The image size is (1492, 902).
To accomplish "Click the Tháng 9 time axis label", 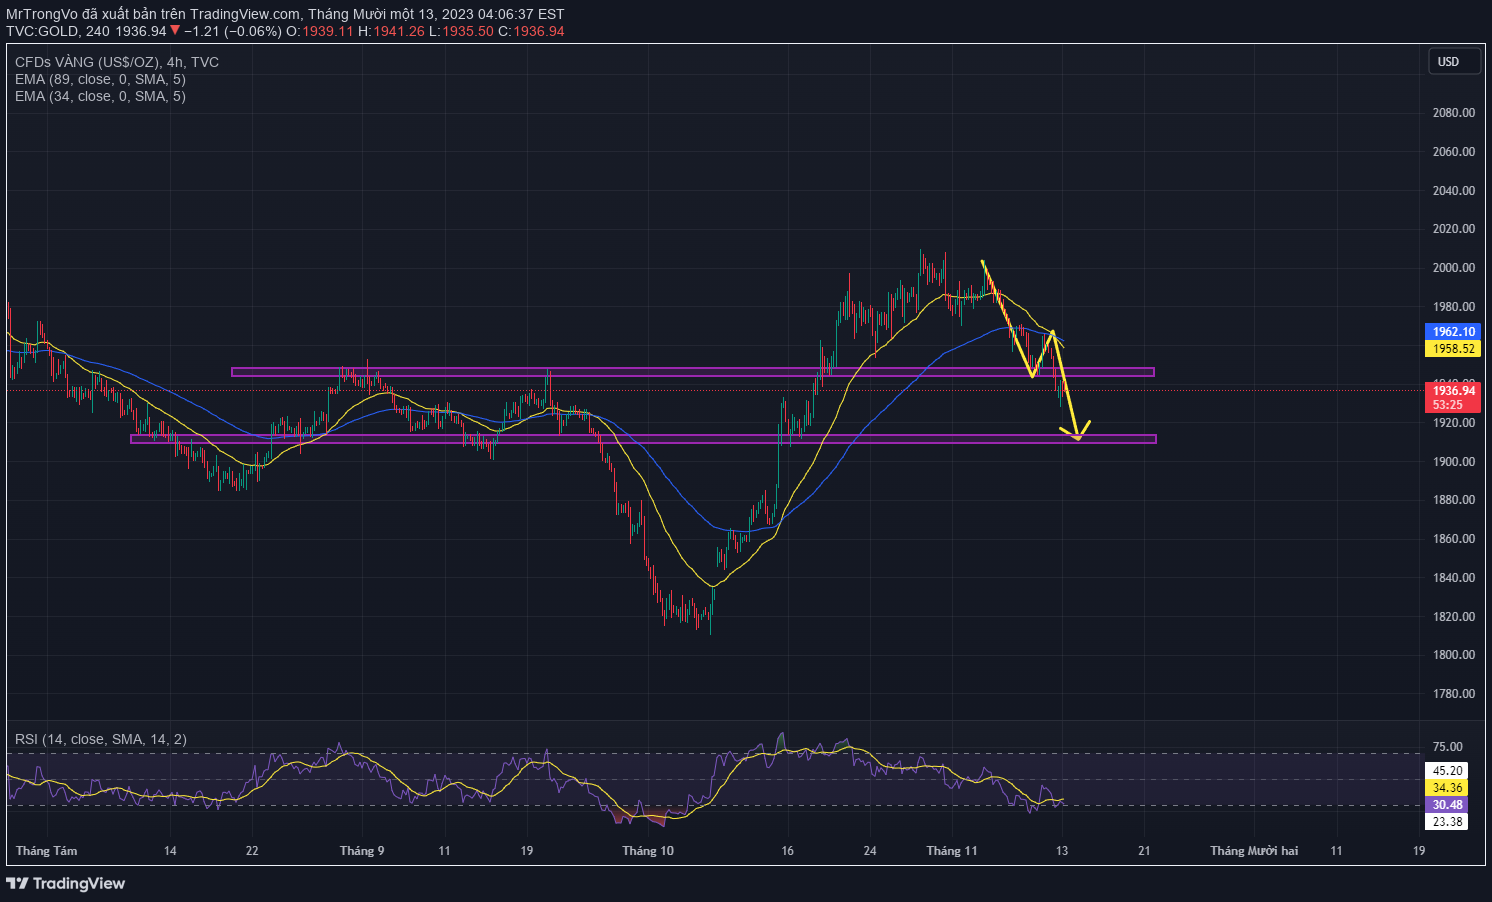I will pos(362,851).
